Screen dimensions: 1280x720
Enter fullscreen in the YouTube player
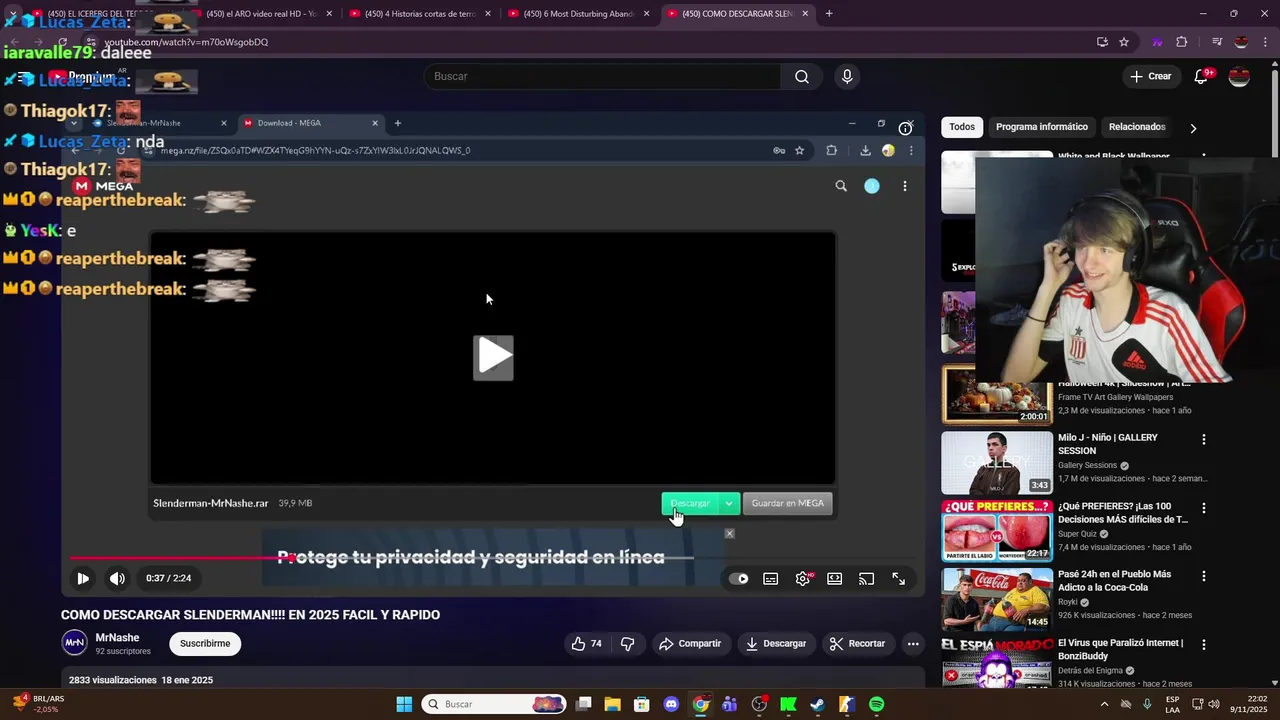pyautogui.click(x=898, y=578)
